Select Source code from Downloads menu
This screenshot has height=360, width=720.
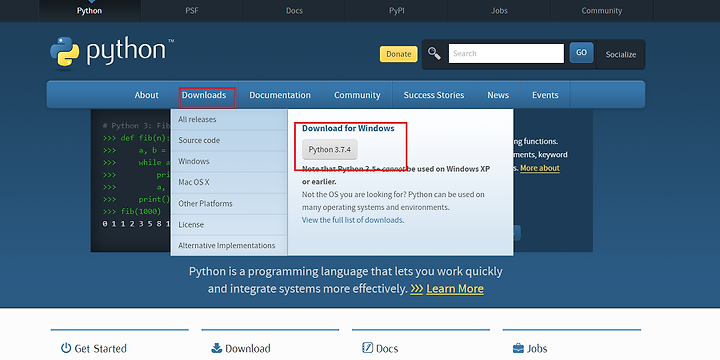pyautogui.click(x=229, y=141)
